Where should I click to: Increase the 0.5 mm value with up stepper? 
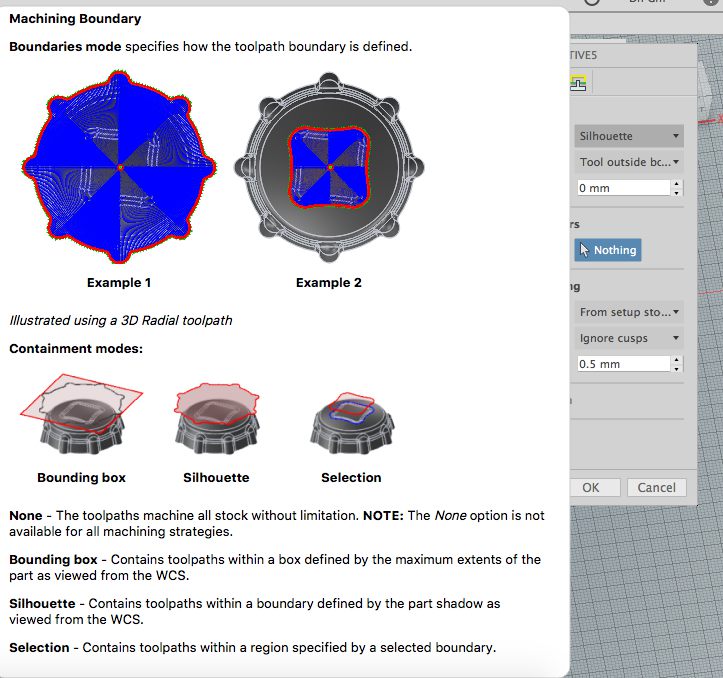coord(676,360)
